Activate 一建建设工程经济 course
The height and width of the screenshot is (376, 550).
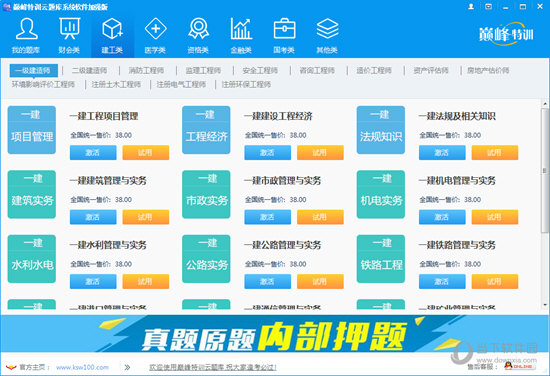coord(268,153)
